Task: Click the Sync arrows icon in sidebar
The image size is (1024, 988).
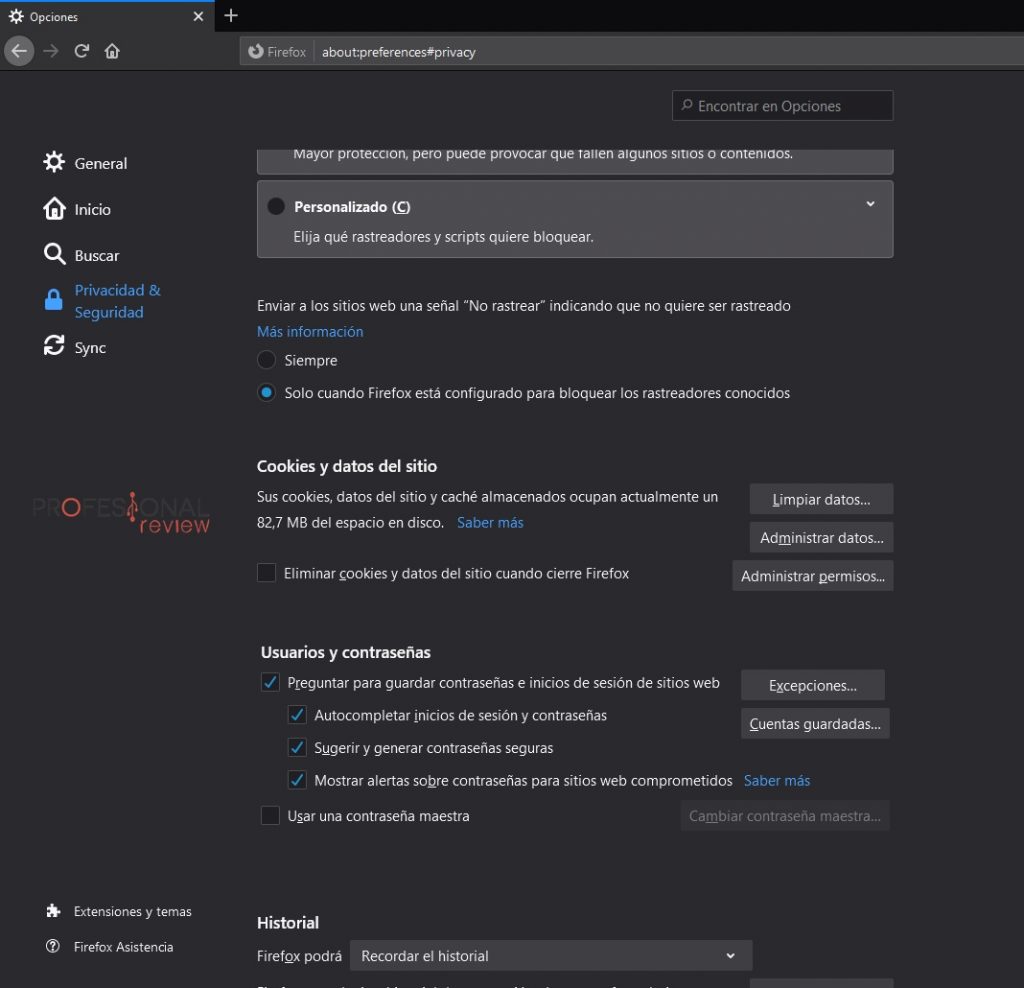Action: (x=54, y=345)
